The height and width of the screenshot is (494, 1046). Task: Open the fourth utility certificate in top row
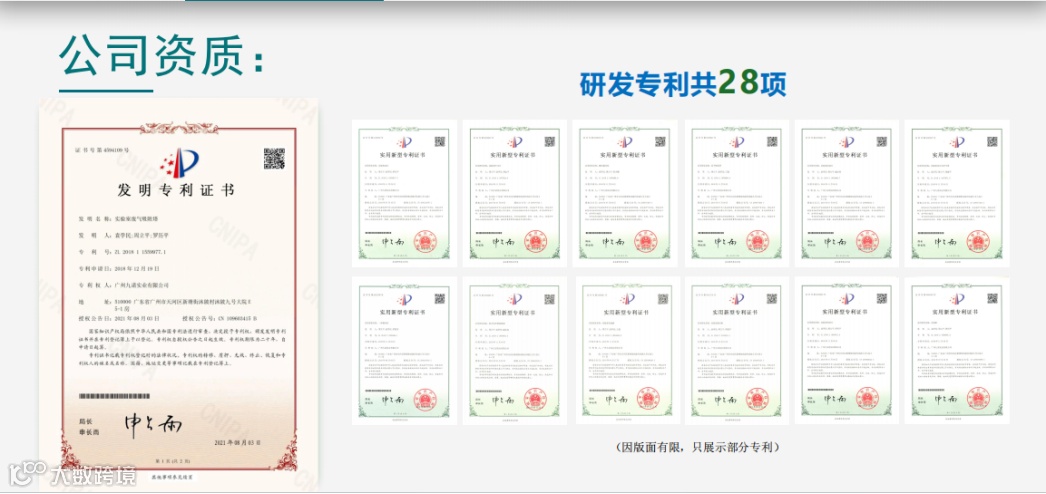click(736, 193)
